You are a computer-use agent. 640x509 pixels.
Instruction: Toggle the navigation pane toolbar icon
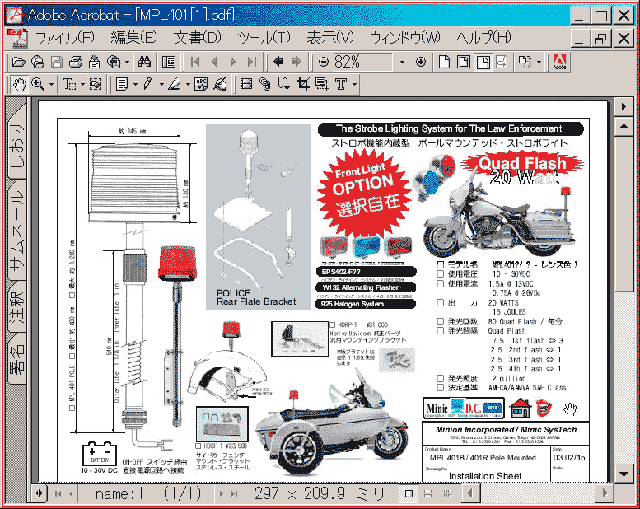tap(168, 62)
